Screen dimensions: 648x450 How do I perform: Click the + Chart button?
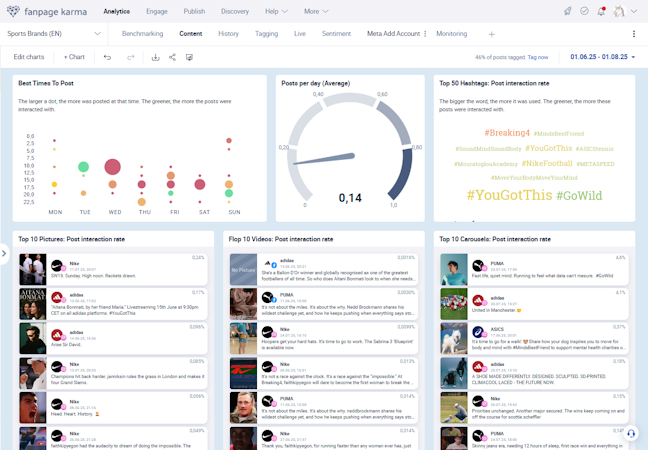(74, 57)
